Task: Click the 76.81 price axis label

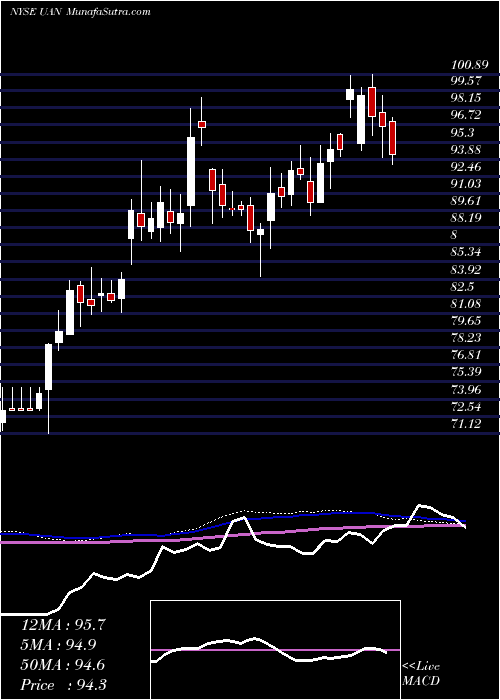Action: pyautogui.click(x=466, y=355)
